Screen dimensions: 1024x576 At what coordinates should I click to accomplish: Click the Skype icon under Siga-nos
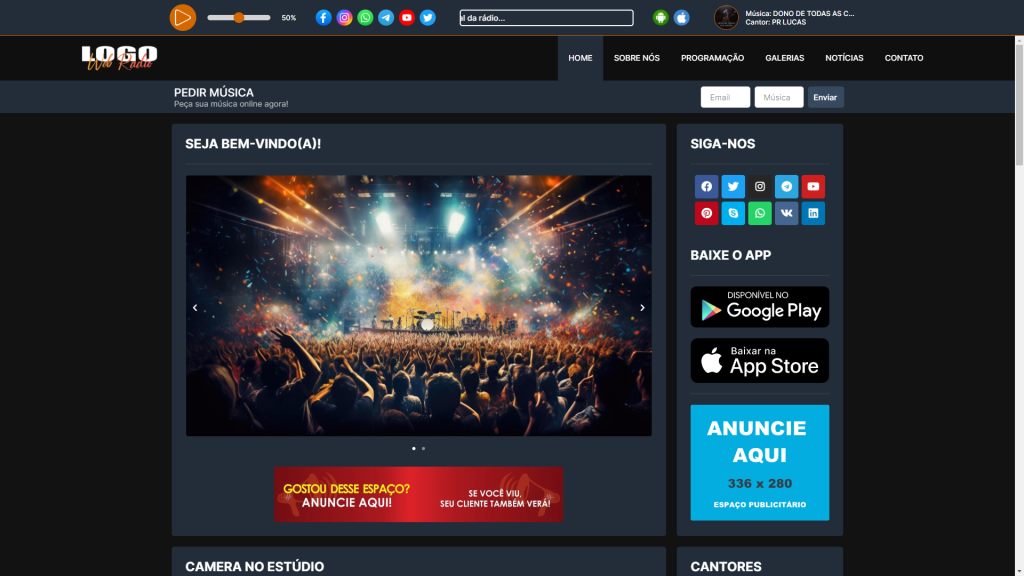coord(733,213)
